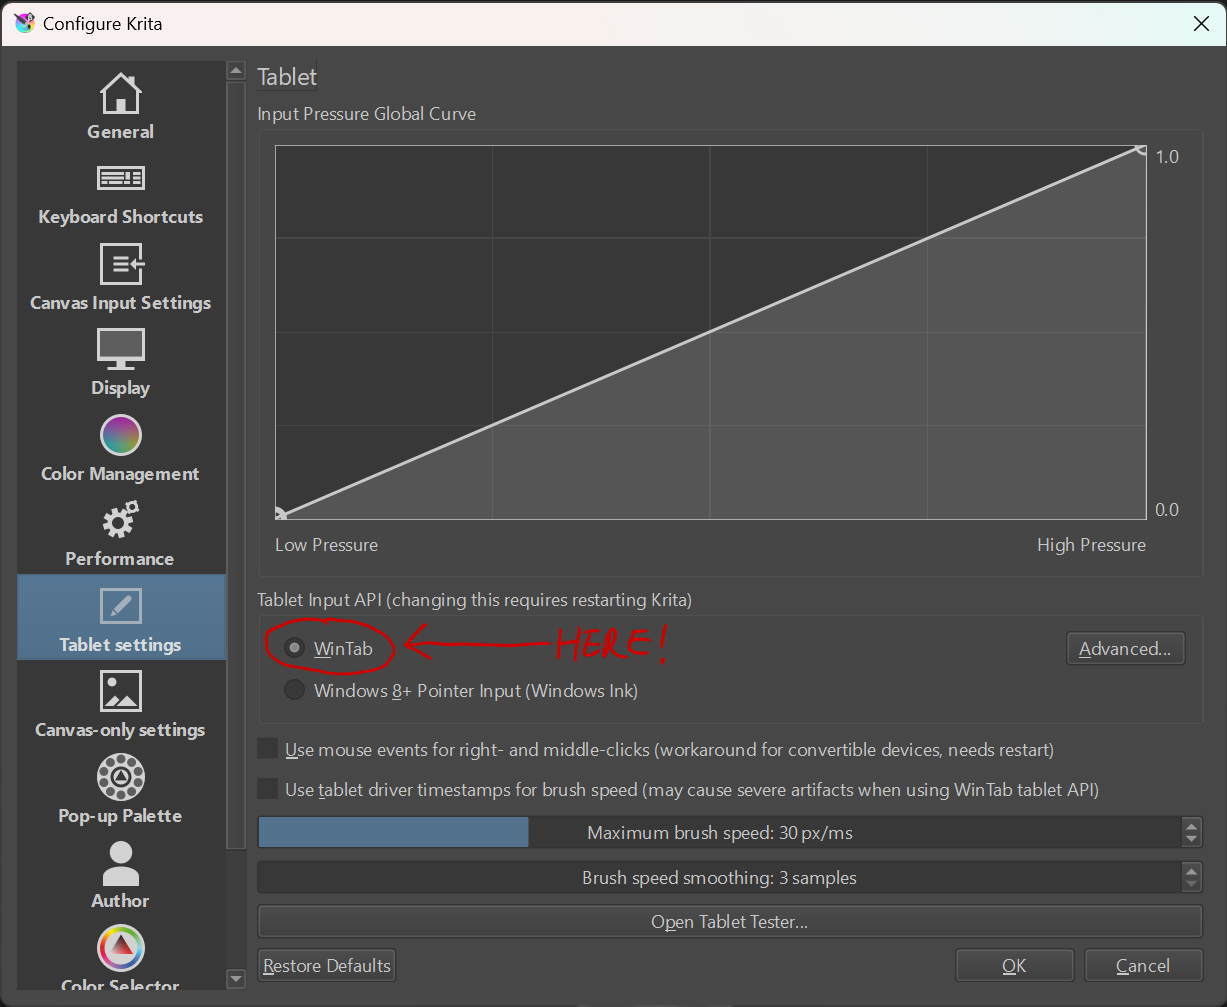Open the Author person icon

point(120,863)
